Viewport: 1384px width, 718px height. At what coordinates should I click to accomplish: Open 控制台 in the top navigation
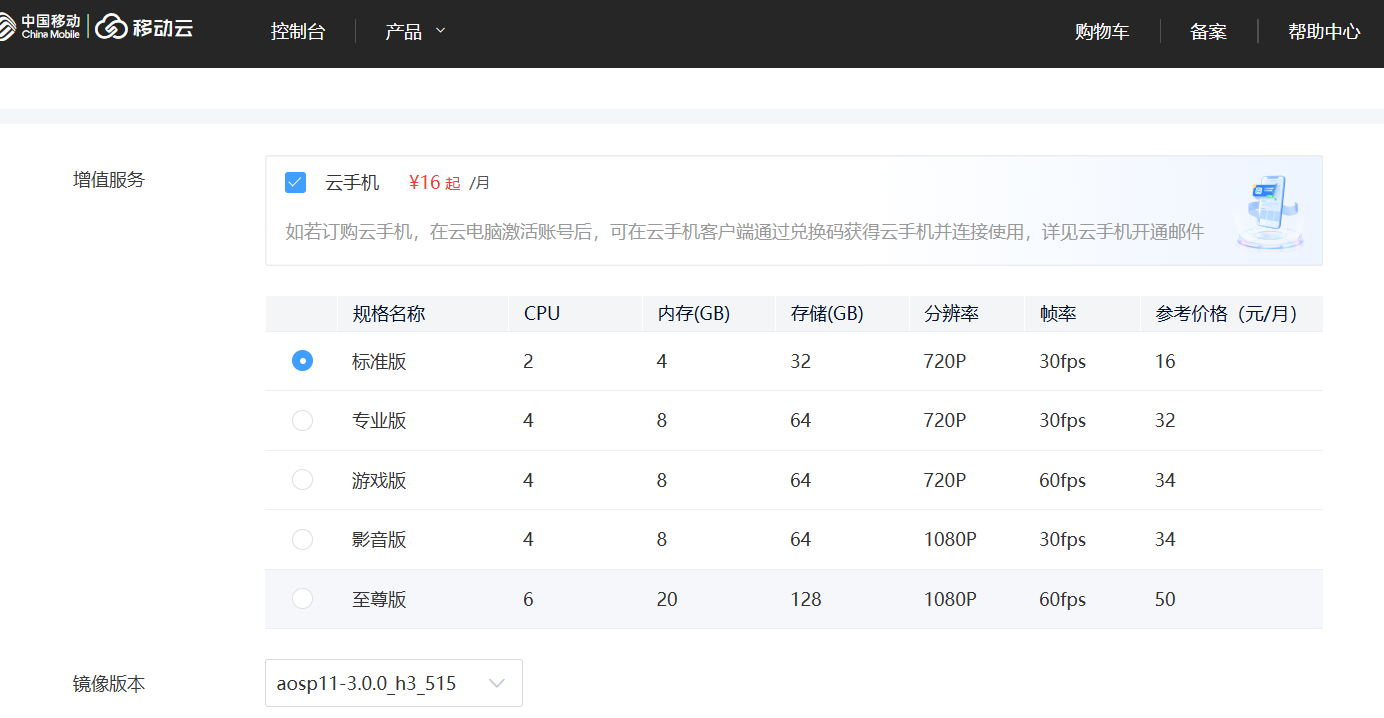pyautogui.click(x=298, y=32)
